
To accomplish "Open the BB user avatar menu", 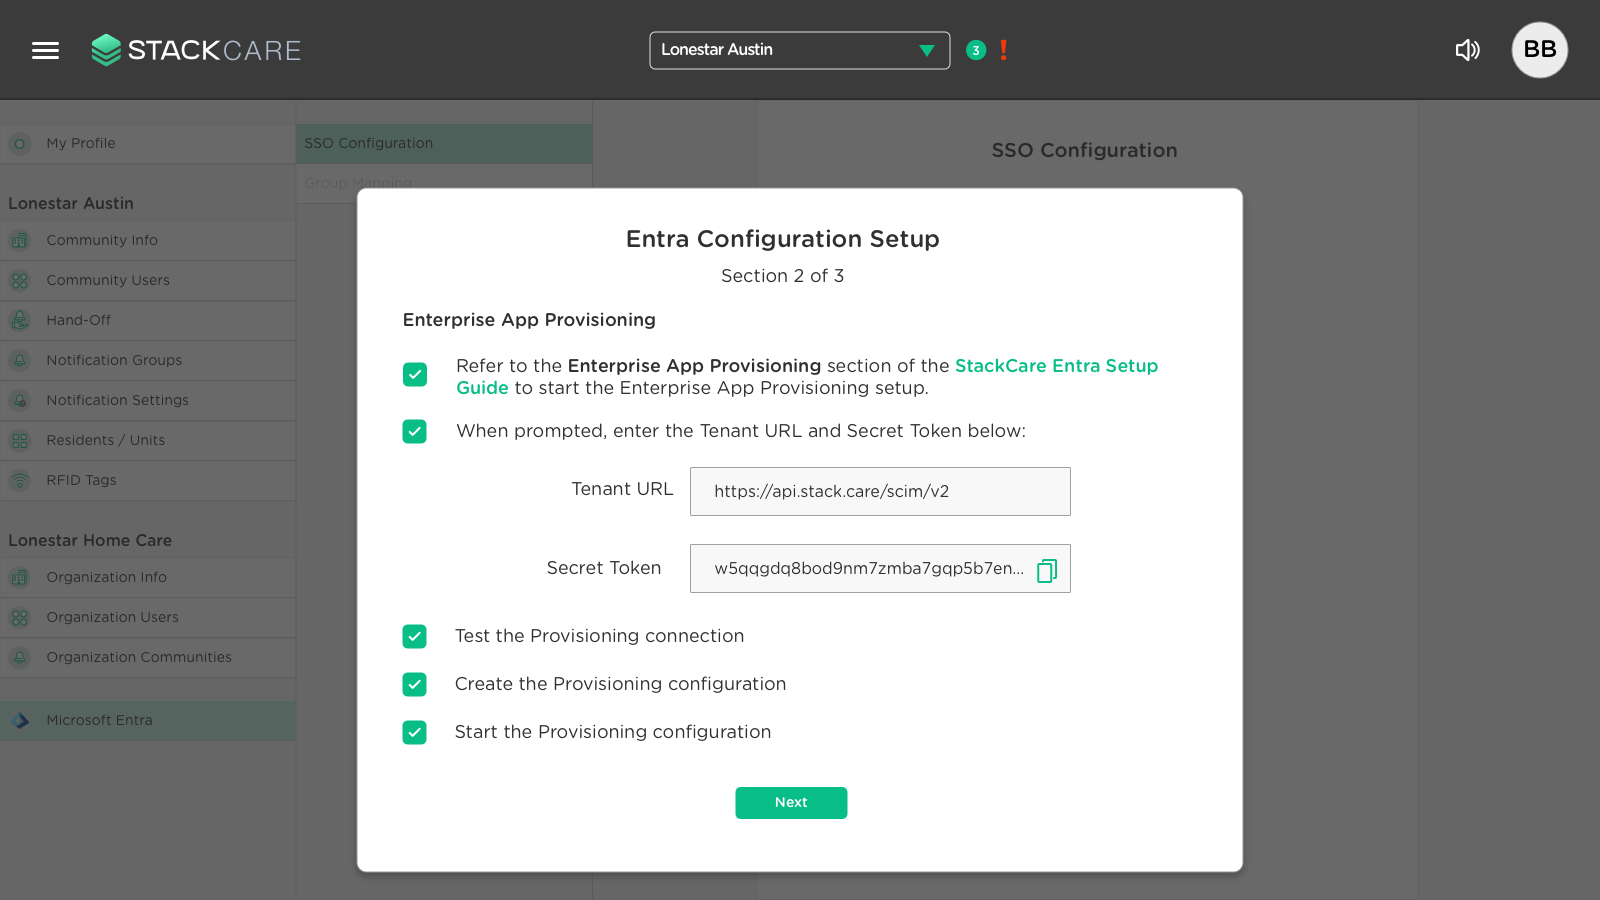I will pos(1539,50).
